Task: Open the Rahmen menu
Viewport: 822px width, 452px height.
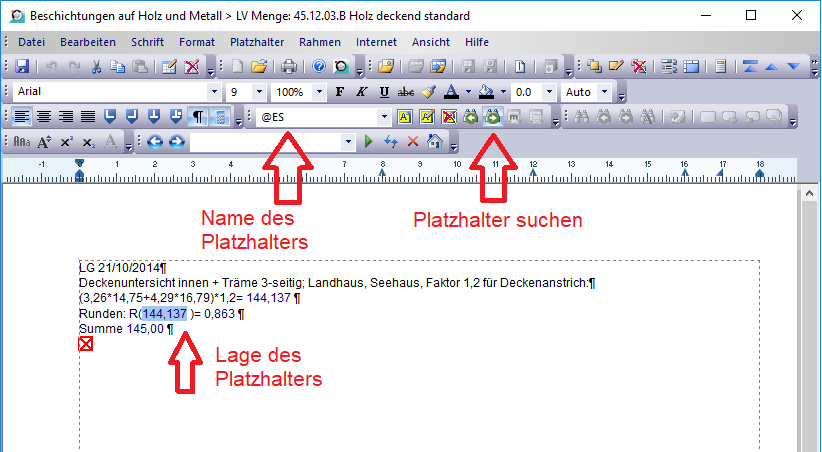Action: (320, 42)
